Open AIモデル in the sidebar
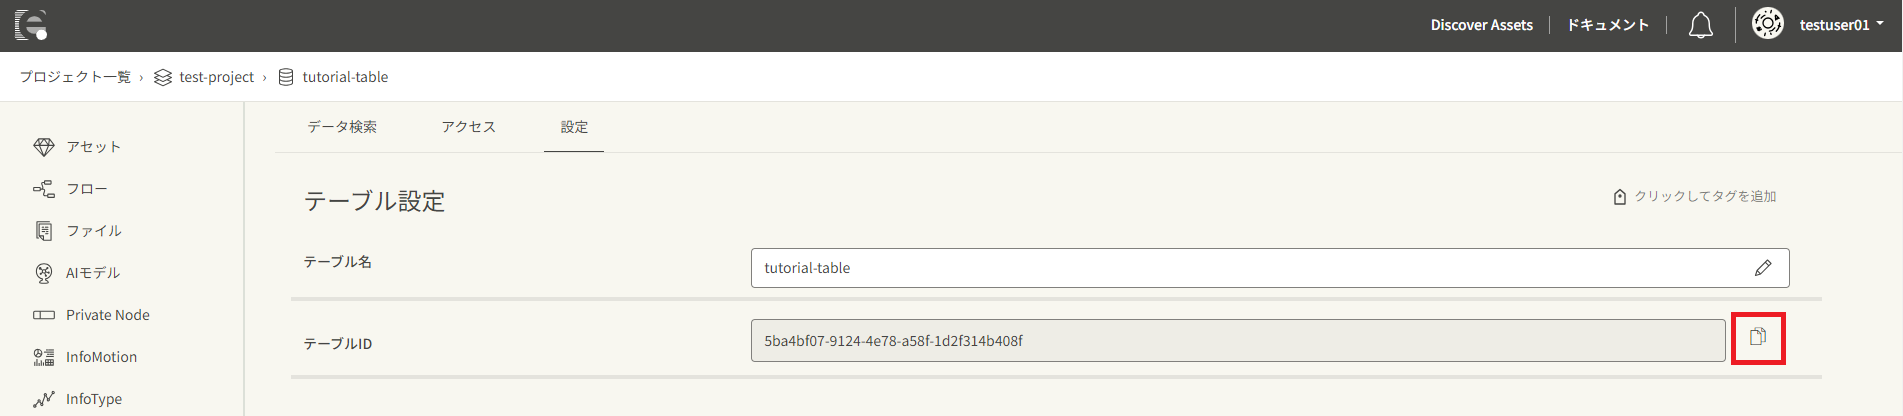The image size is (1903, 416). click(x=93, y=273)
